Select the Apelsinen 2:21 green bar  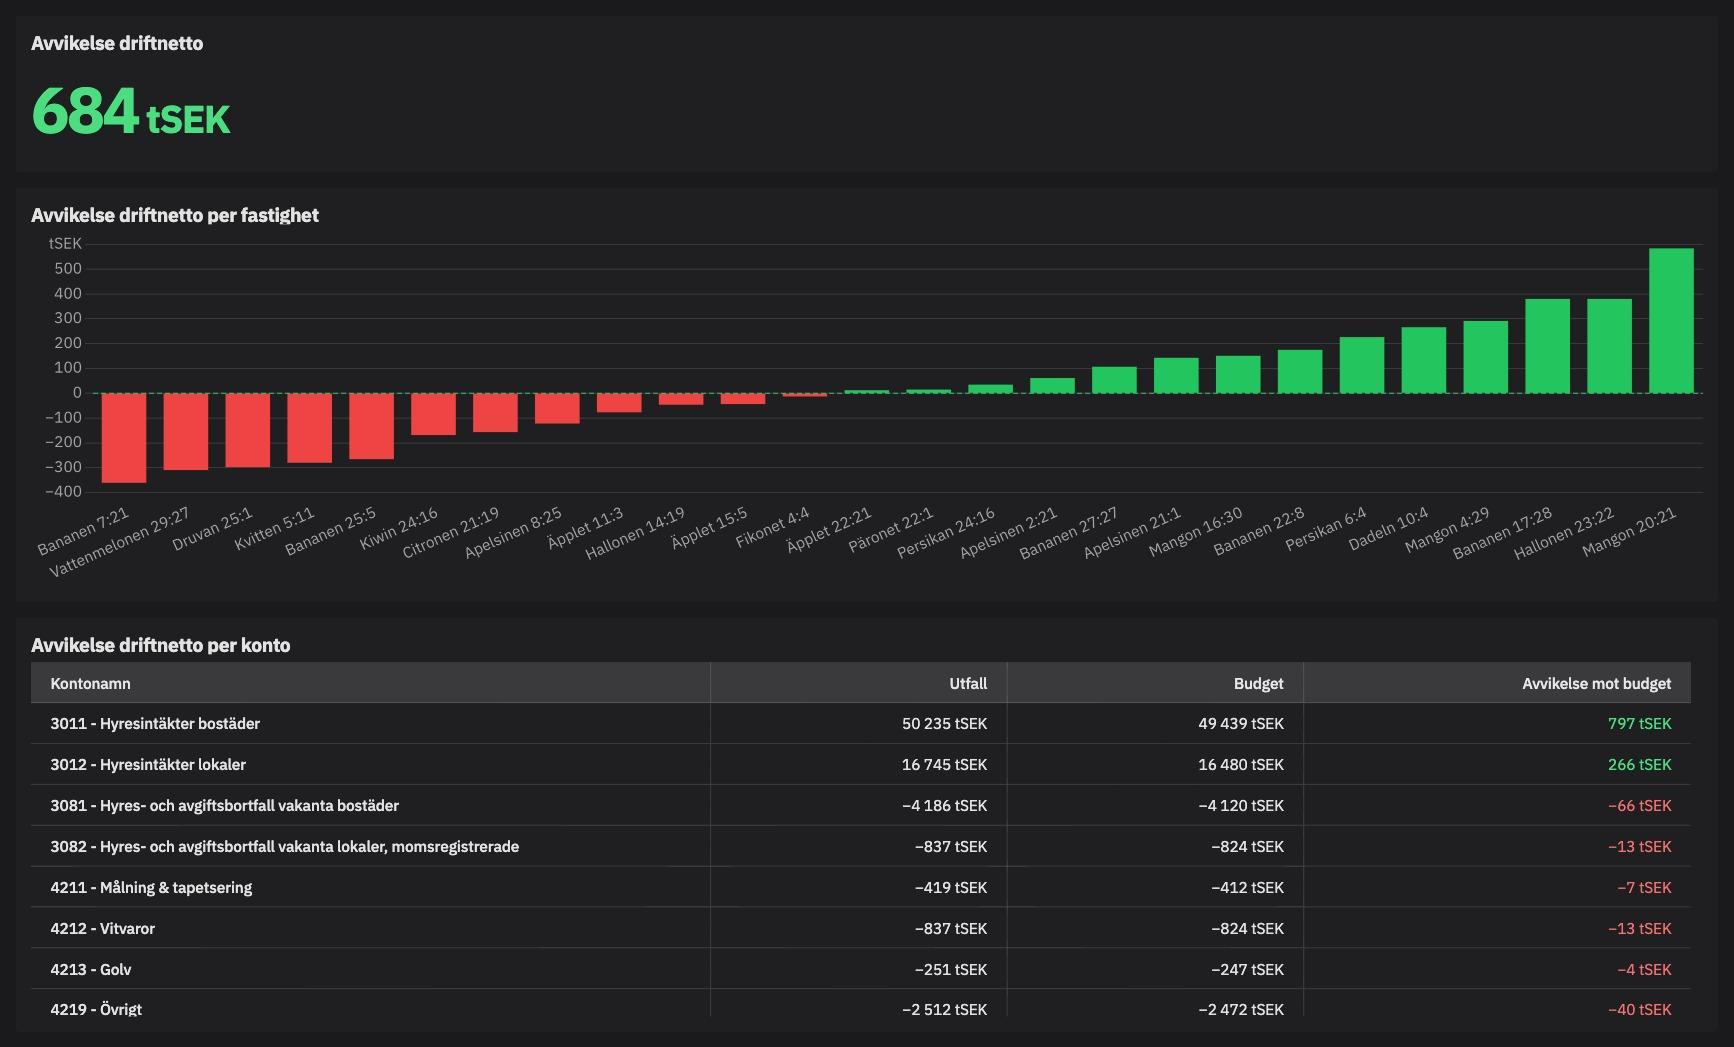[x=1053, y=385]
